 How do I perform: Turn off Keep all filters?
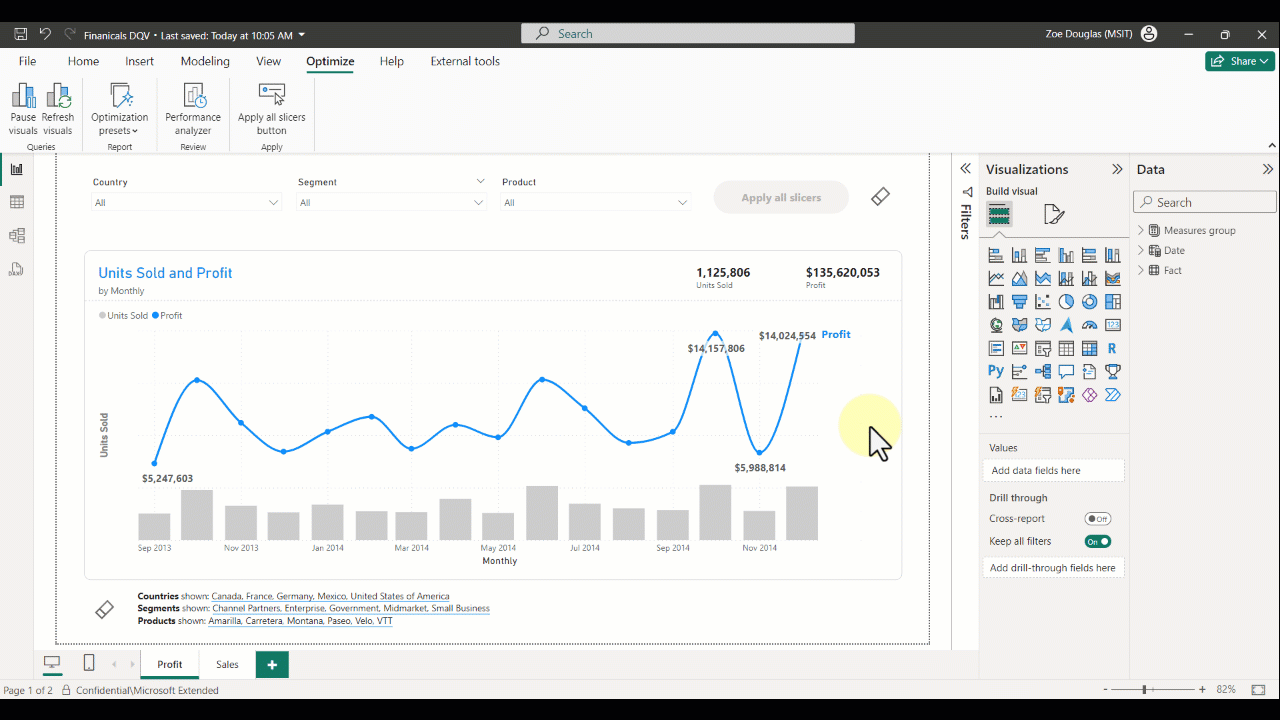point(1097,540)
